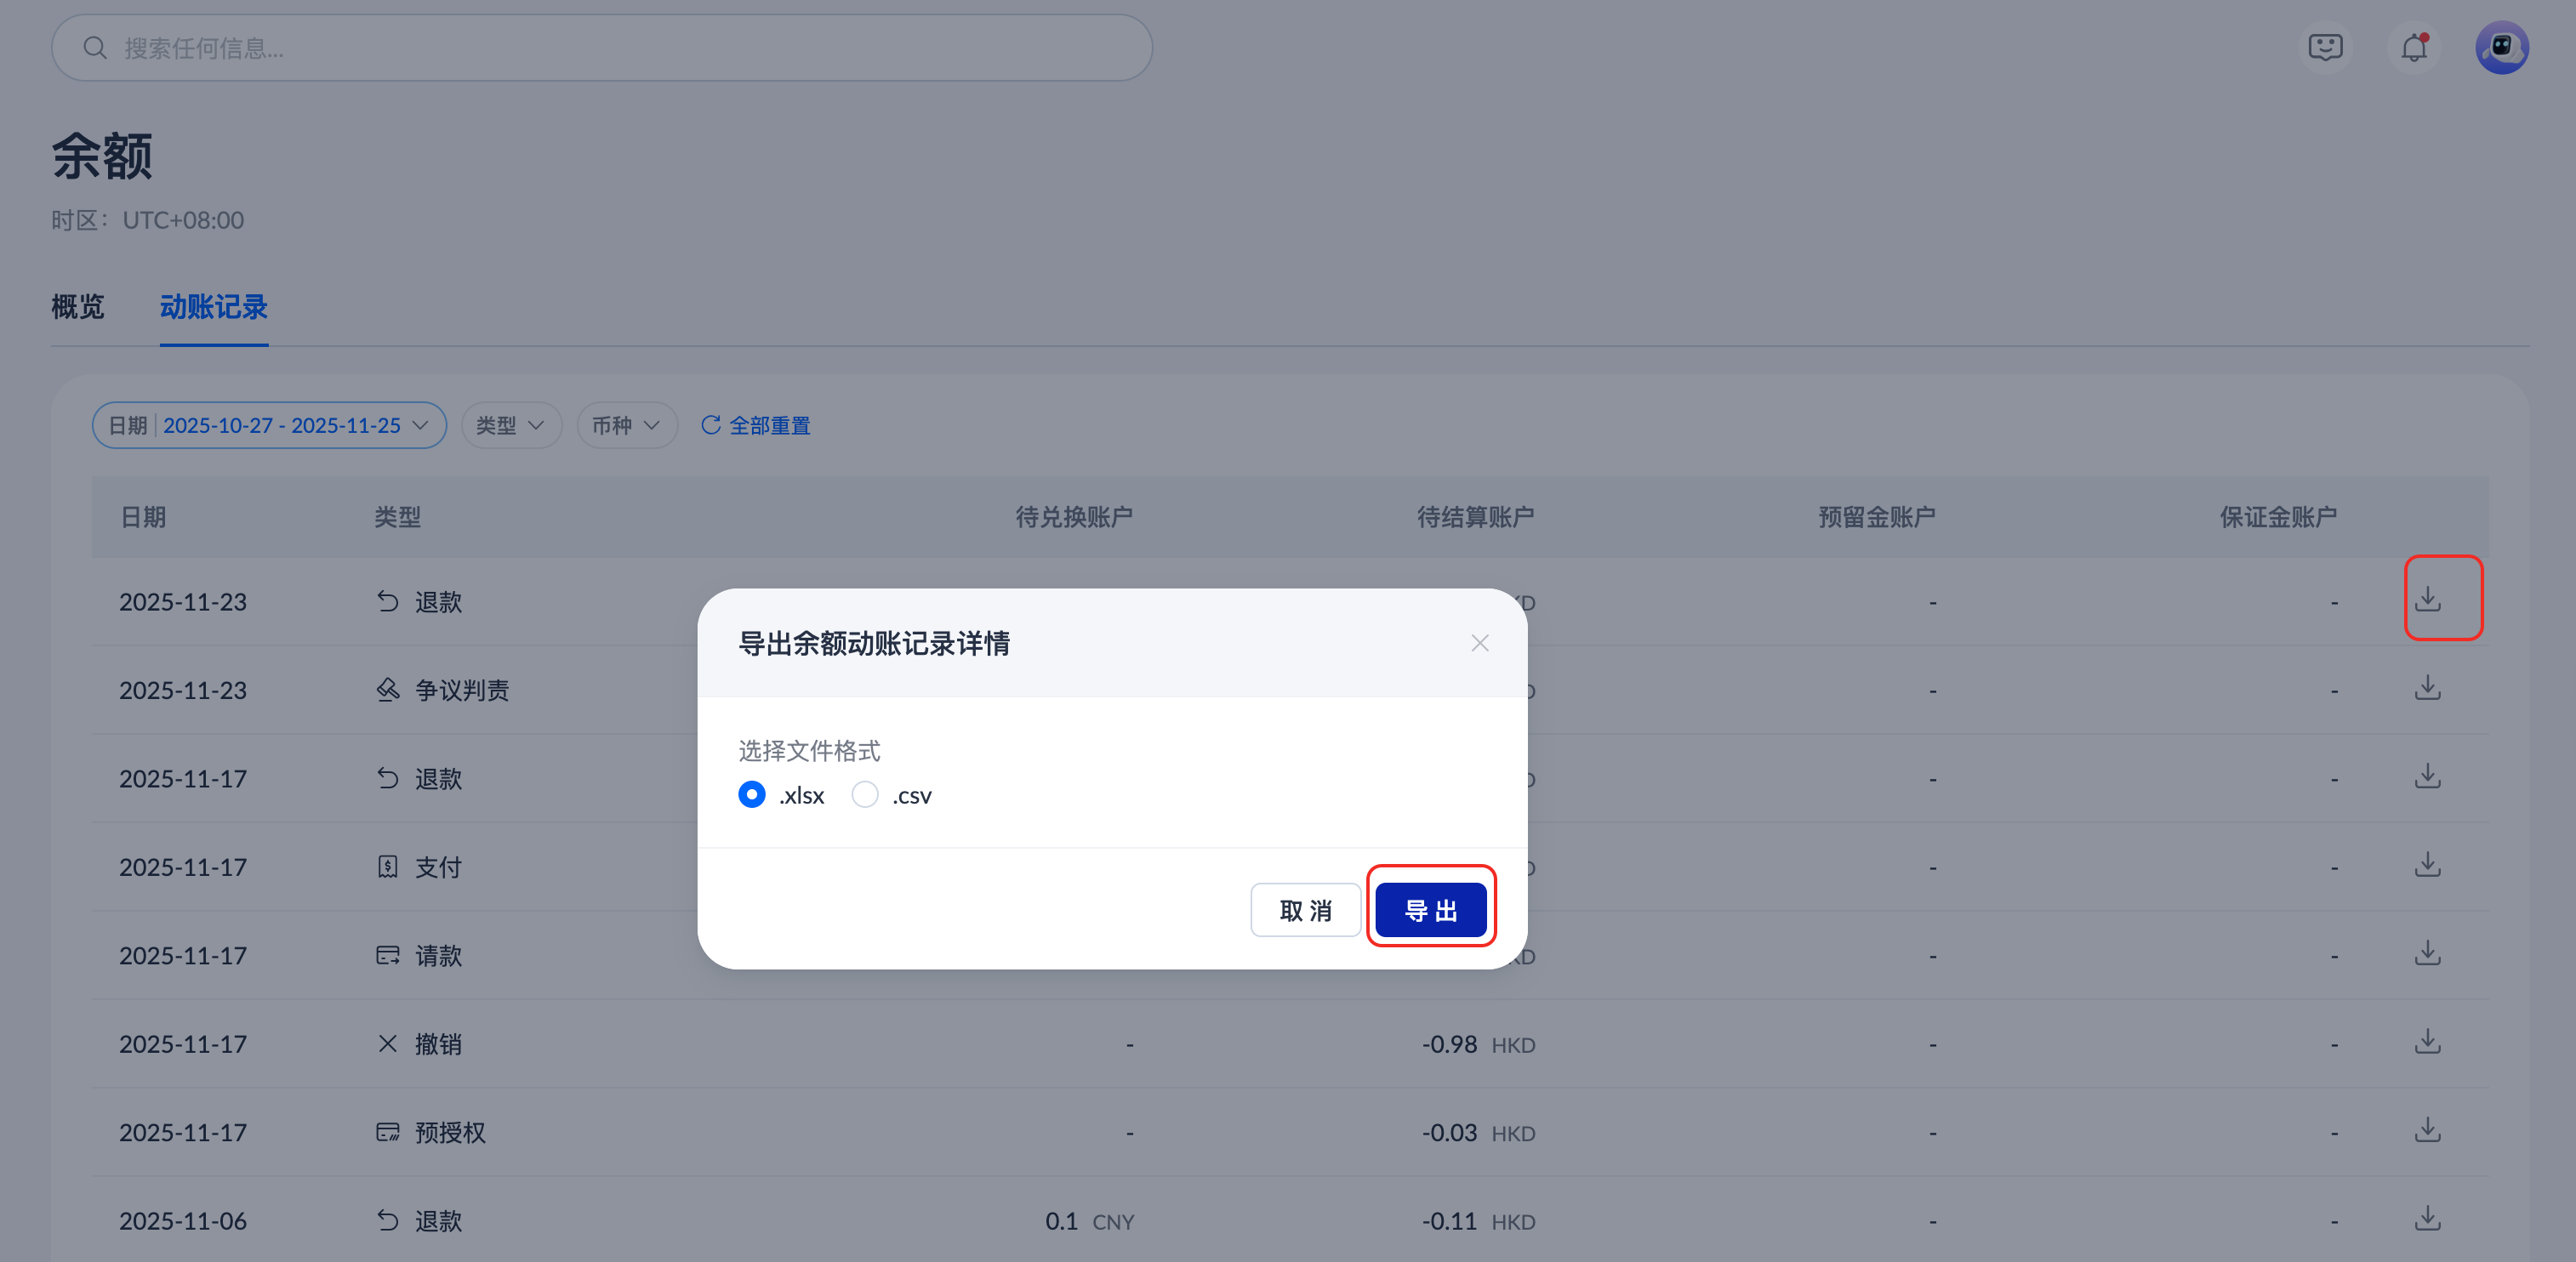Click the 全部重置 reset link

click(x=756, y=425)
